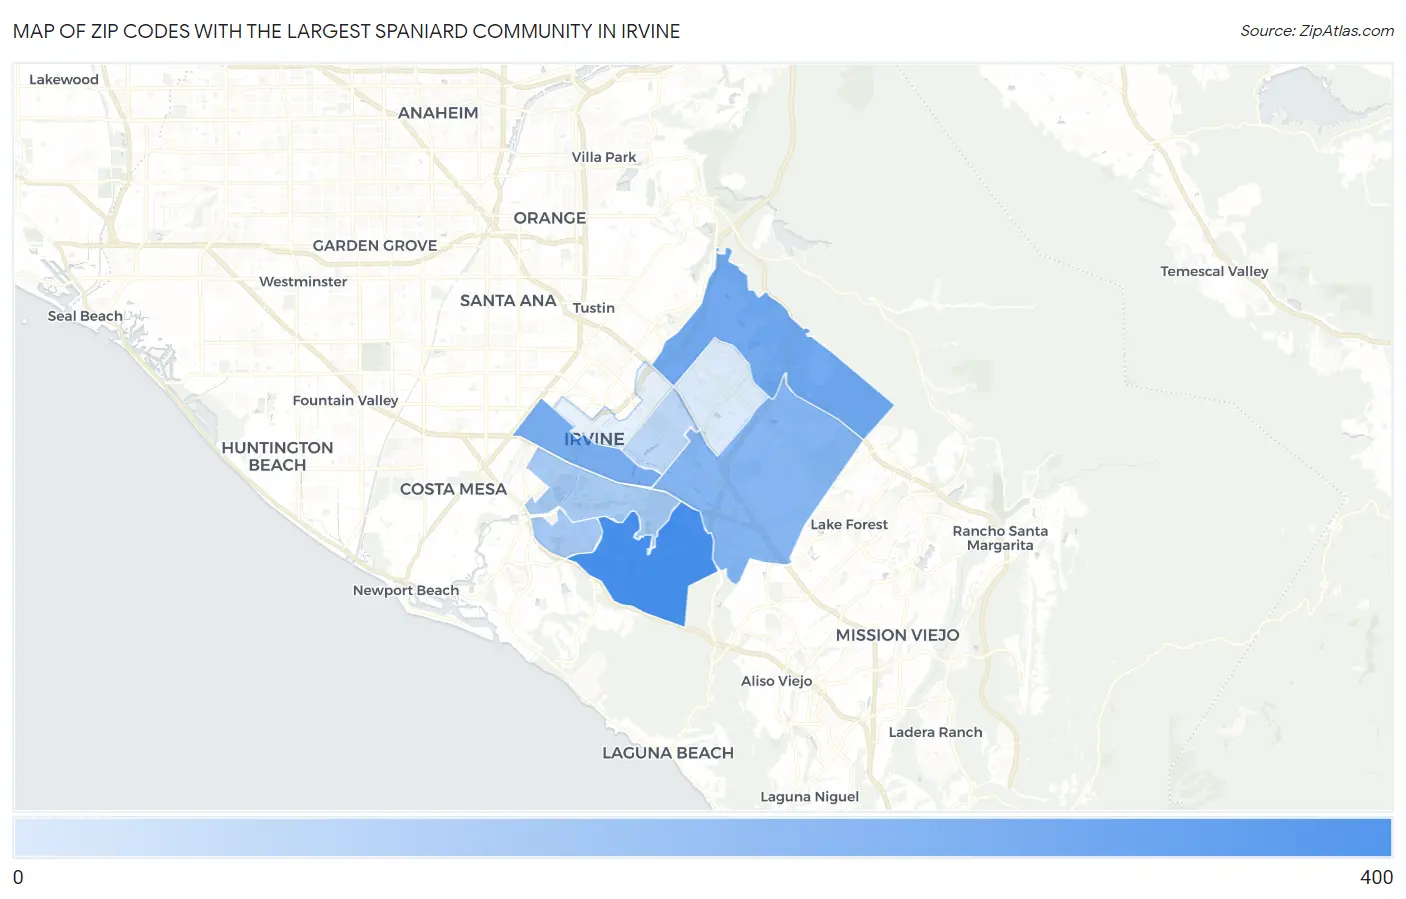The width and height of the screenshot is (1406, 899).
Task: Click the map title heading text
Action: (346, 31)
